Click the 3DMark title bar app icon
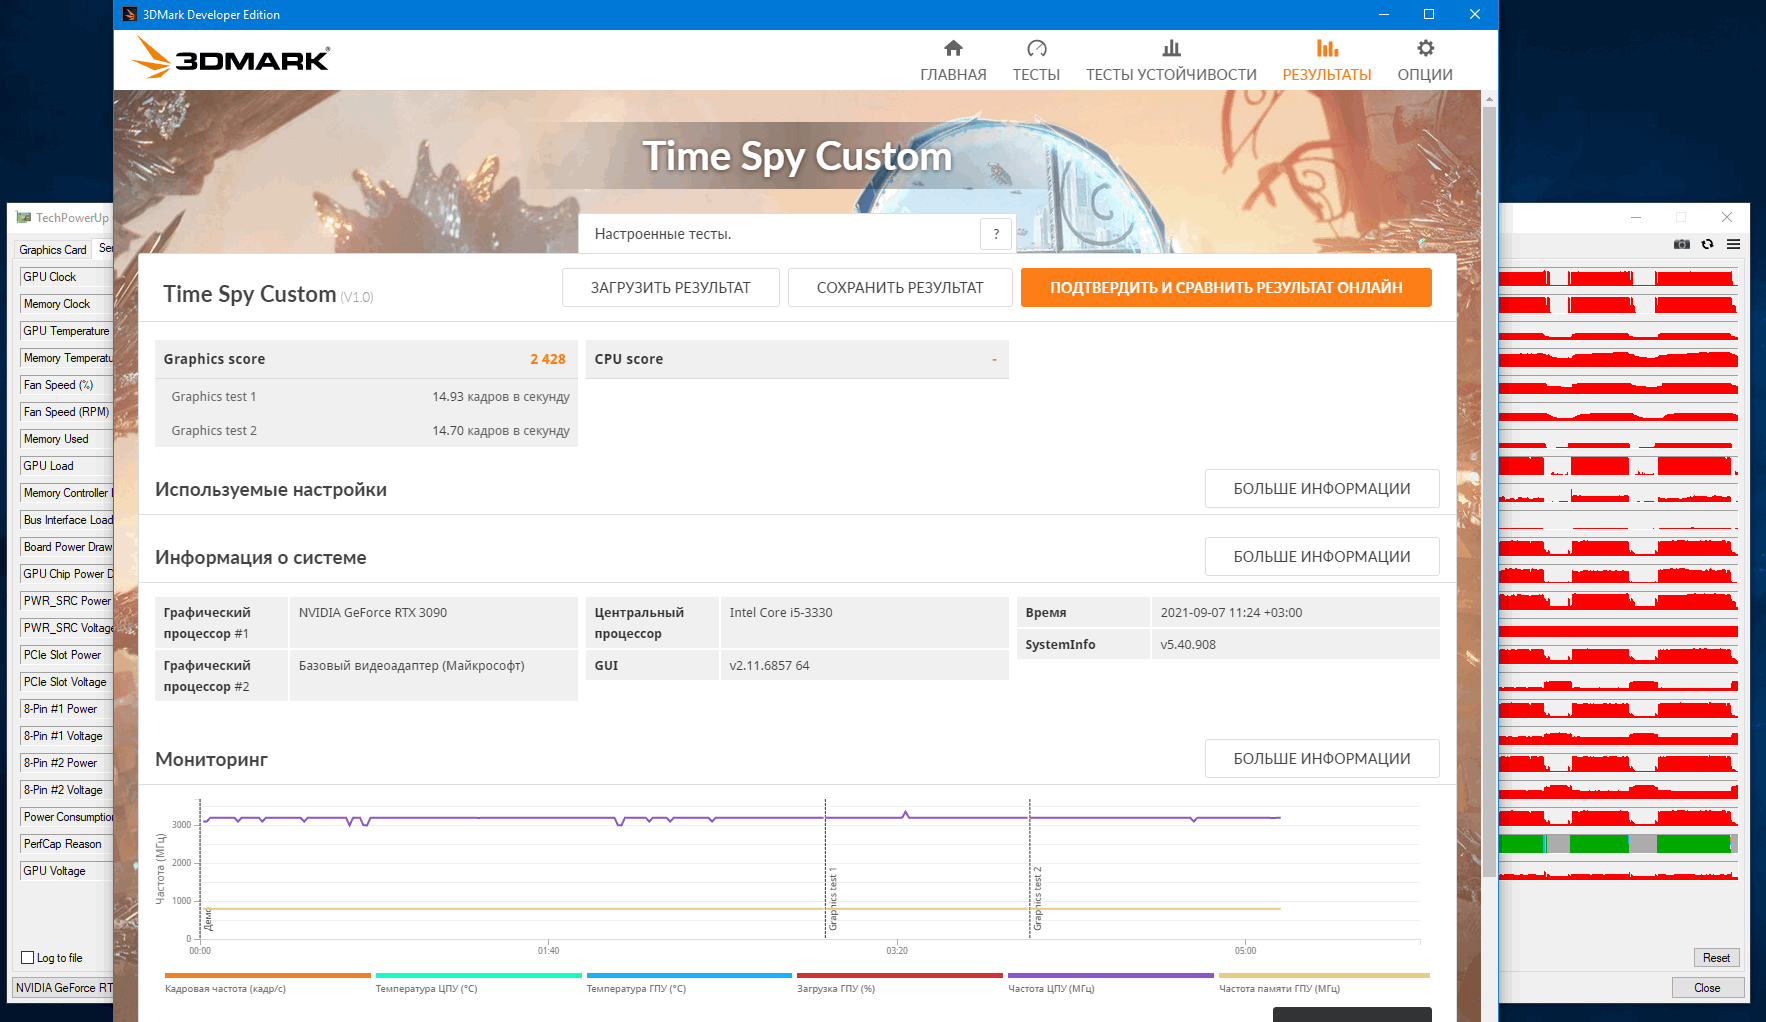Screen dimensions: 1766x1022 (129, 14)
